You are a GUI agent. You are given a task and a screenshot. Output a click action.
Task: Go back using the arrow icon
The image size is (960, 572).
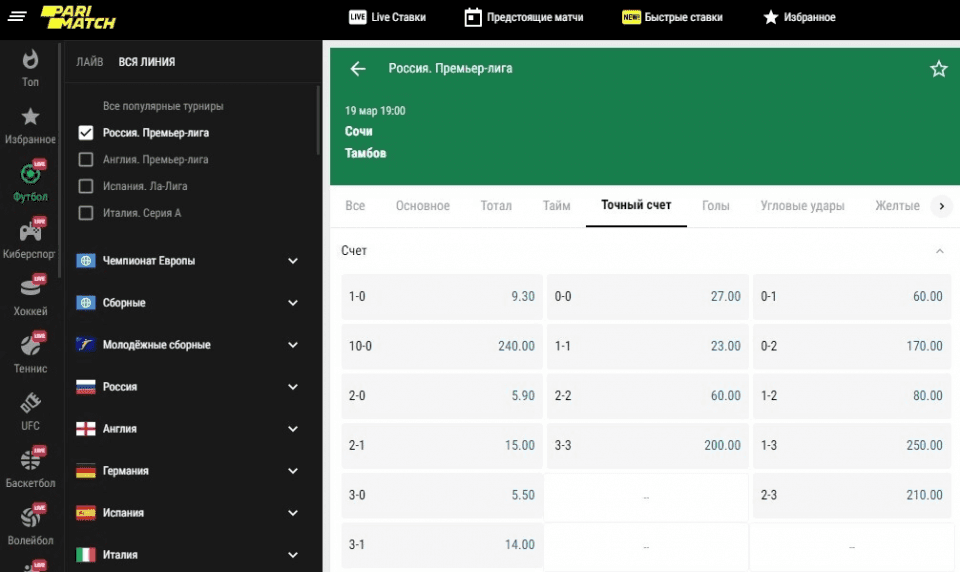click(358, 69)
